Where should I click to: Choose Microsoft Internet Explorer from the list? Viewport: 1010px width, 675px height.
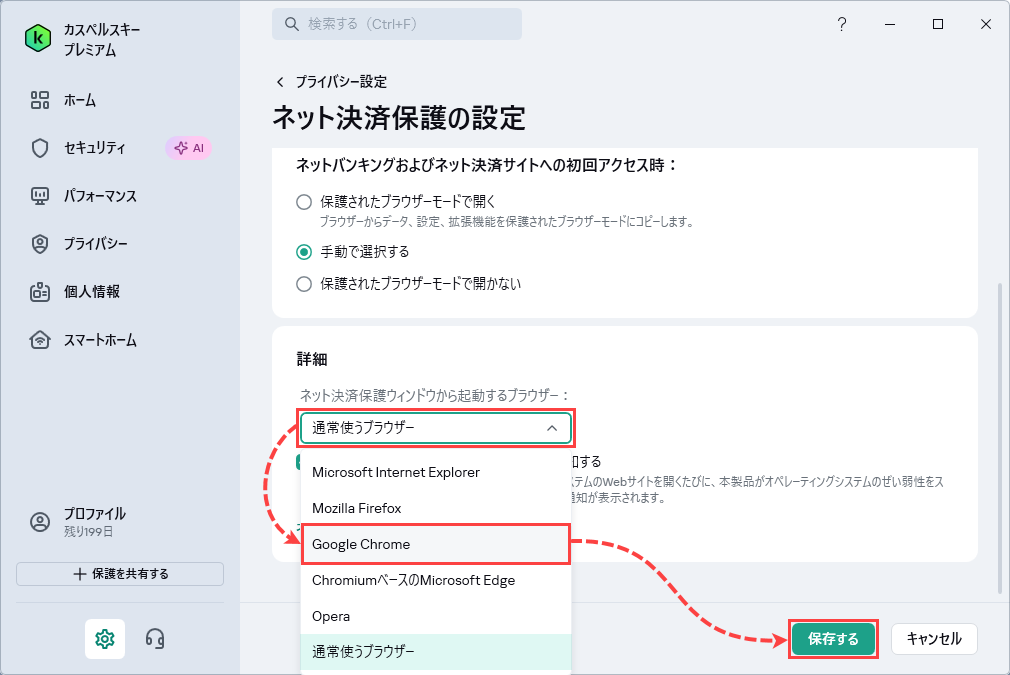pos(436,472)
